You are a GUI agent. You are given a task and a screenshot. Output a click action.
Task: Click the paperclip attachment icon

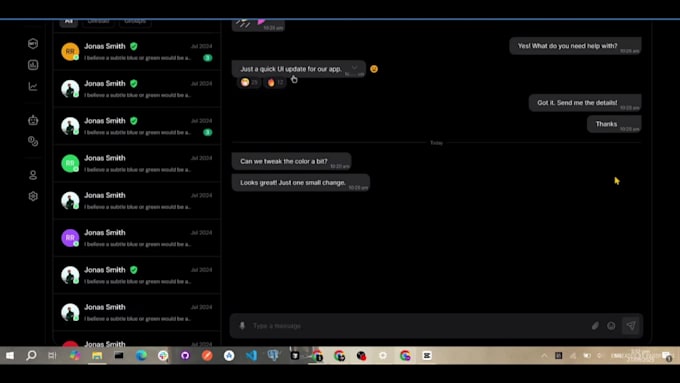coord(595,326)
